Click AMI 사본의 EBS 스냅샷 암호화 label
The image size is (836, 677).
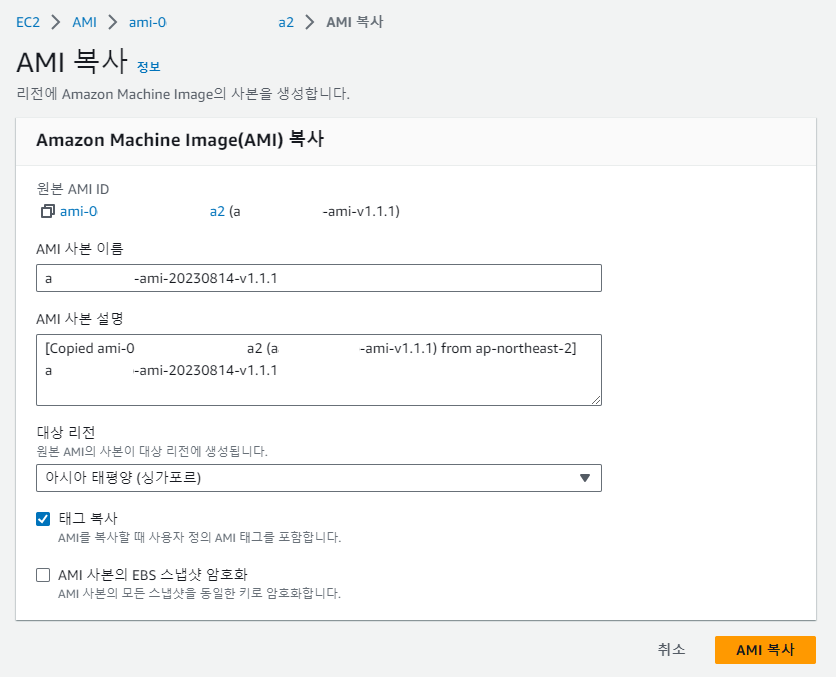point(152,575)
